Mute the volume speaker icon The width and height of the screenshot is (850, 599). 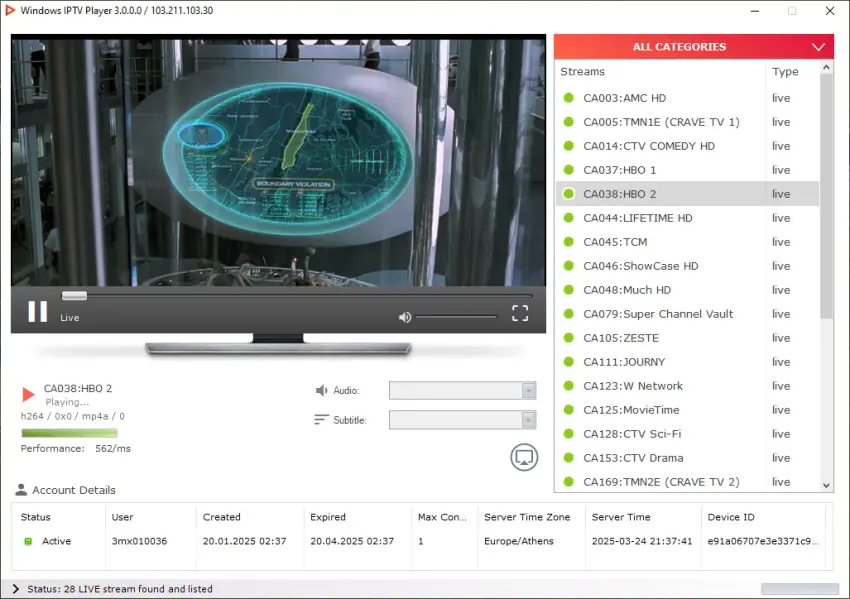click(x=404, y=317)
